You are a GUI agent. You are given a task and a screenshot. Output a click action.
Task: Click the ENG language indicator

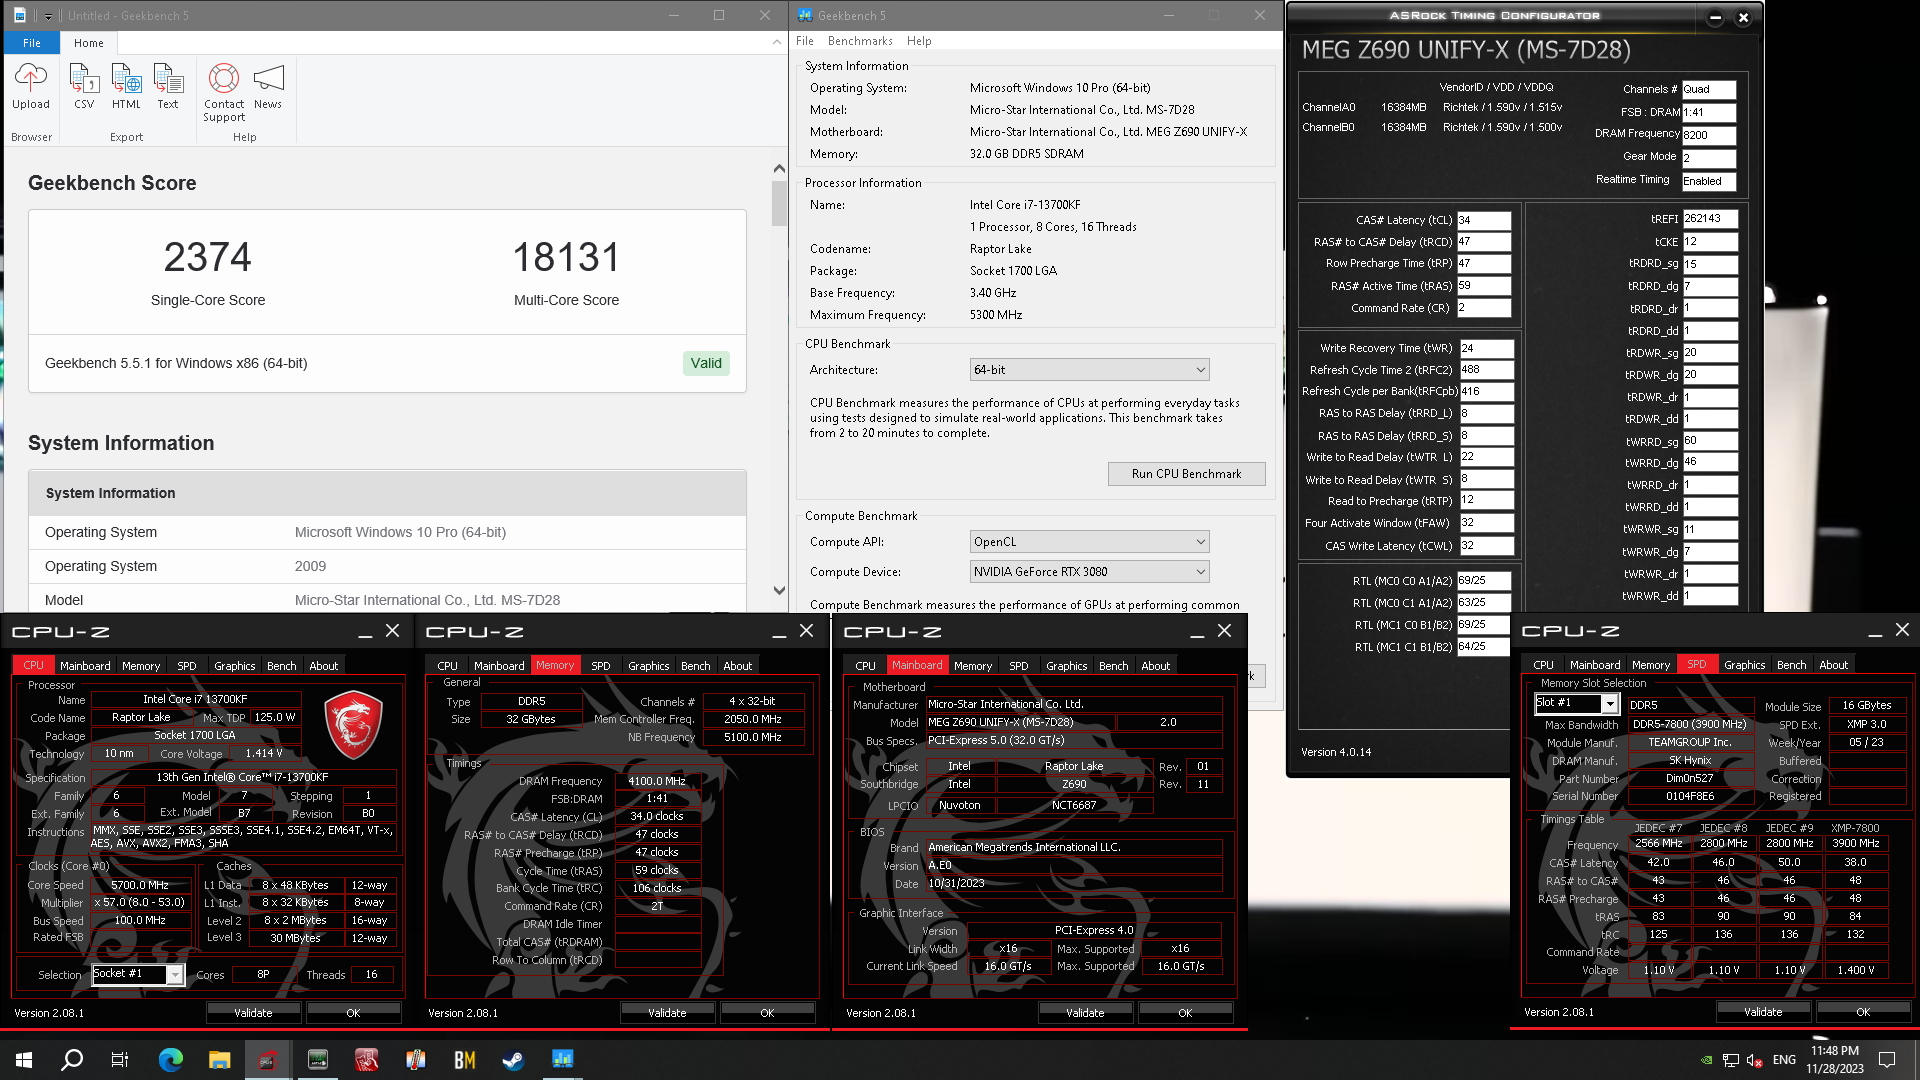click(x=1784, y=1060)
